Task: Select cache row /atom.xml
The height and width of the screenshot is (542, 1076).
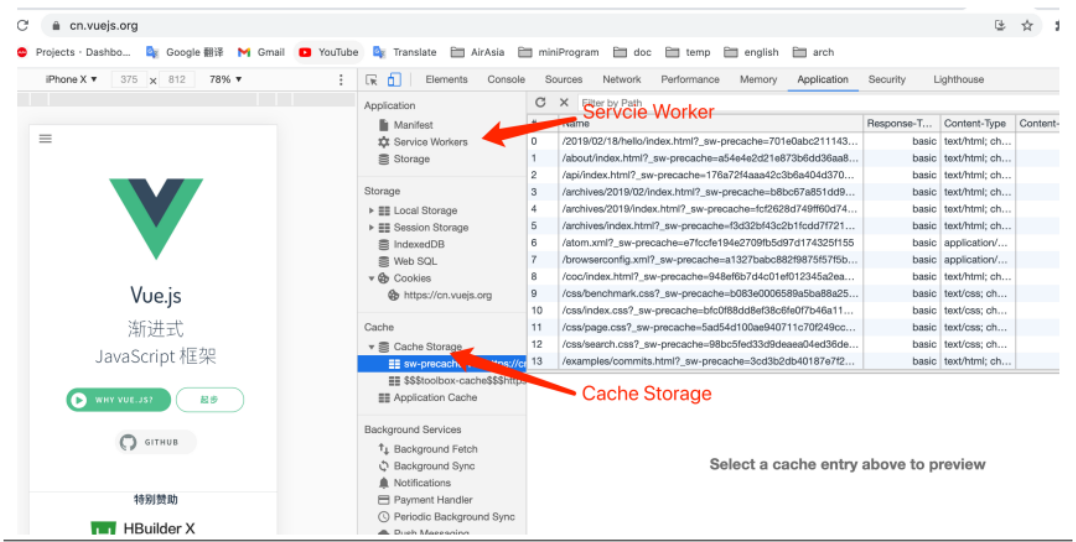Action: click(x=793, y=243)
